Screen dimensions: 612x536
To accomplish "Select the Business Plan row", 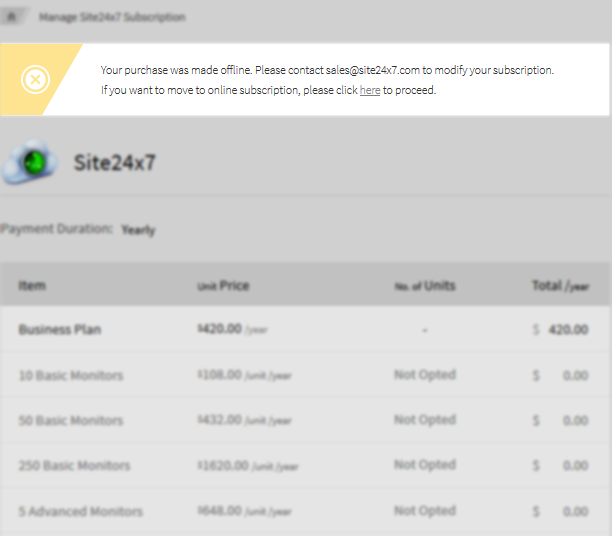I will pos(60,330).
